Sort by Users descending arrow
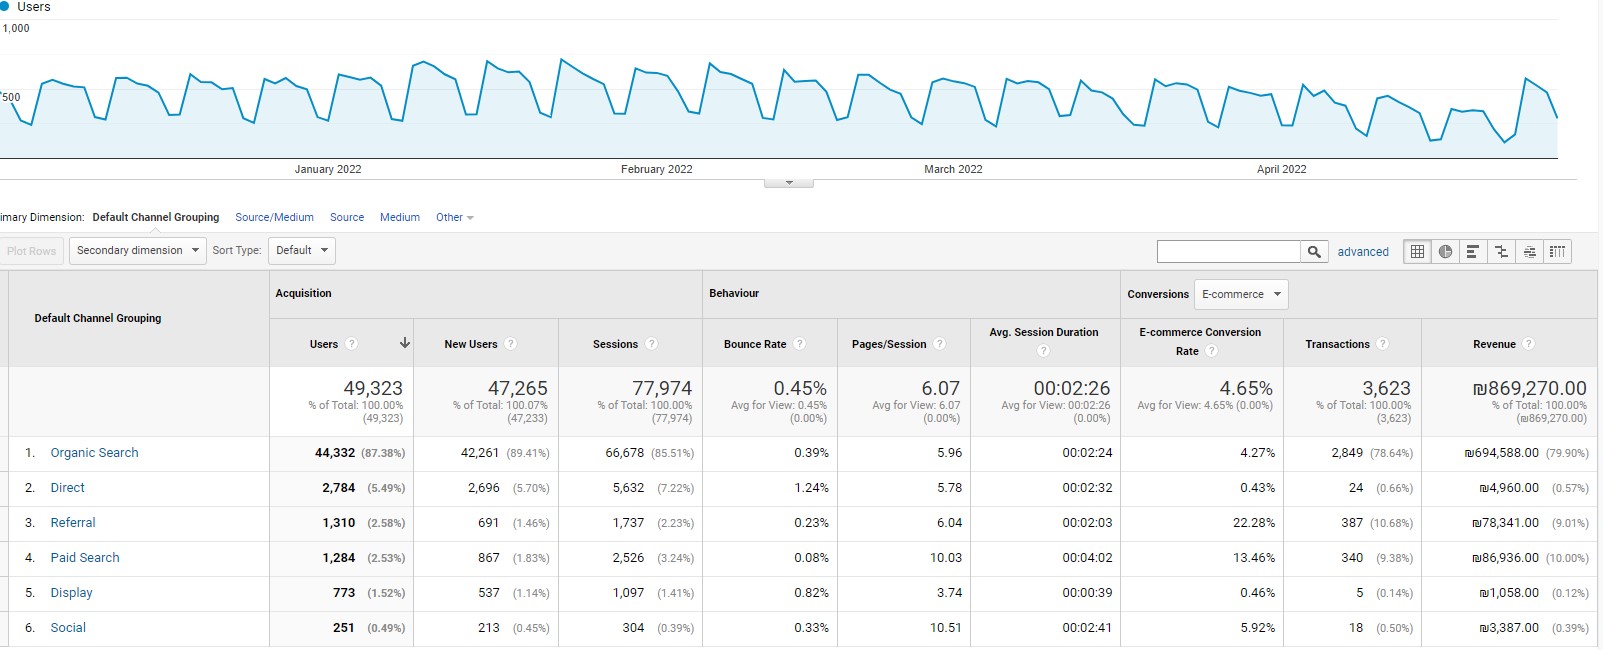Screen dimensions: 1603x650 tap(404, 343)
